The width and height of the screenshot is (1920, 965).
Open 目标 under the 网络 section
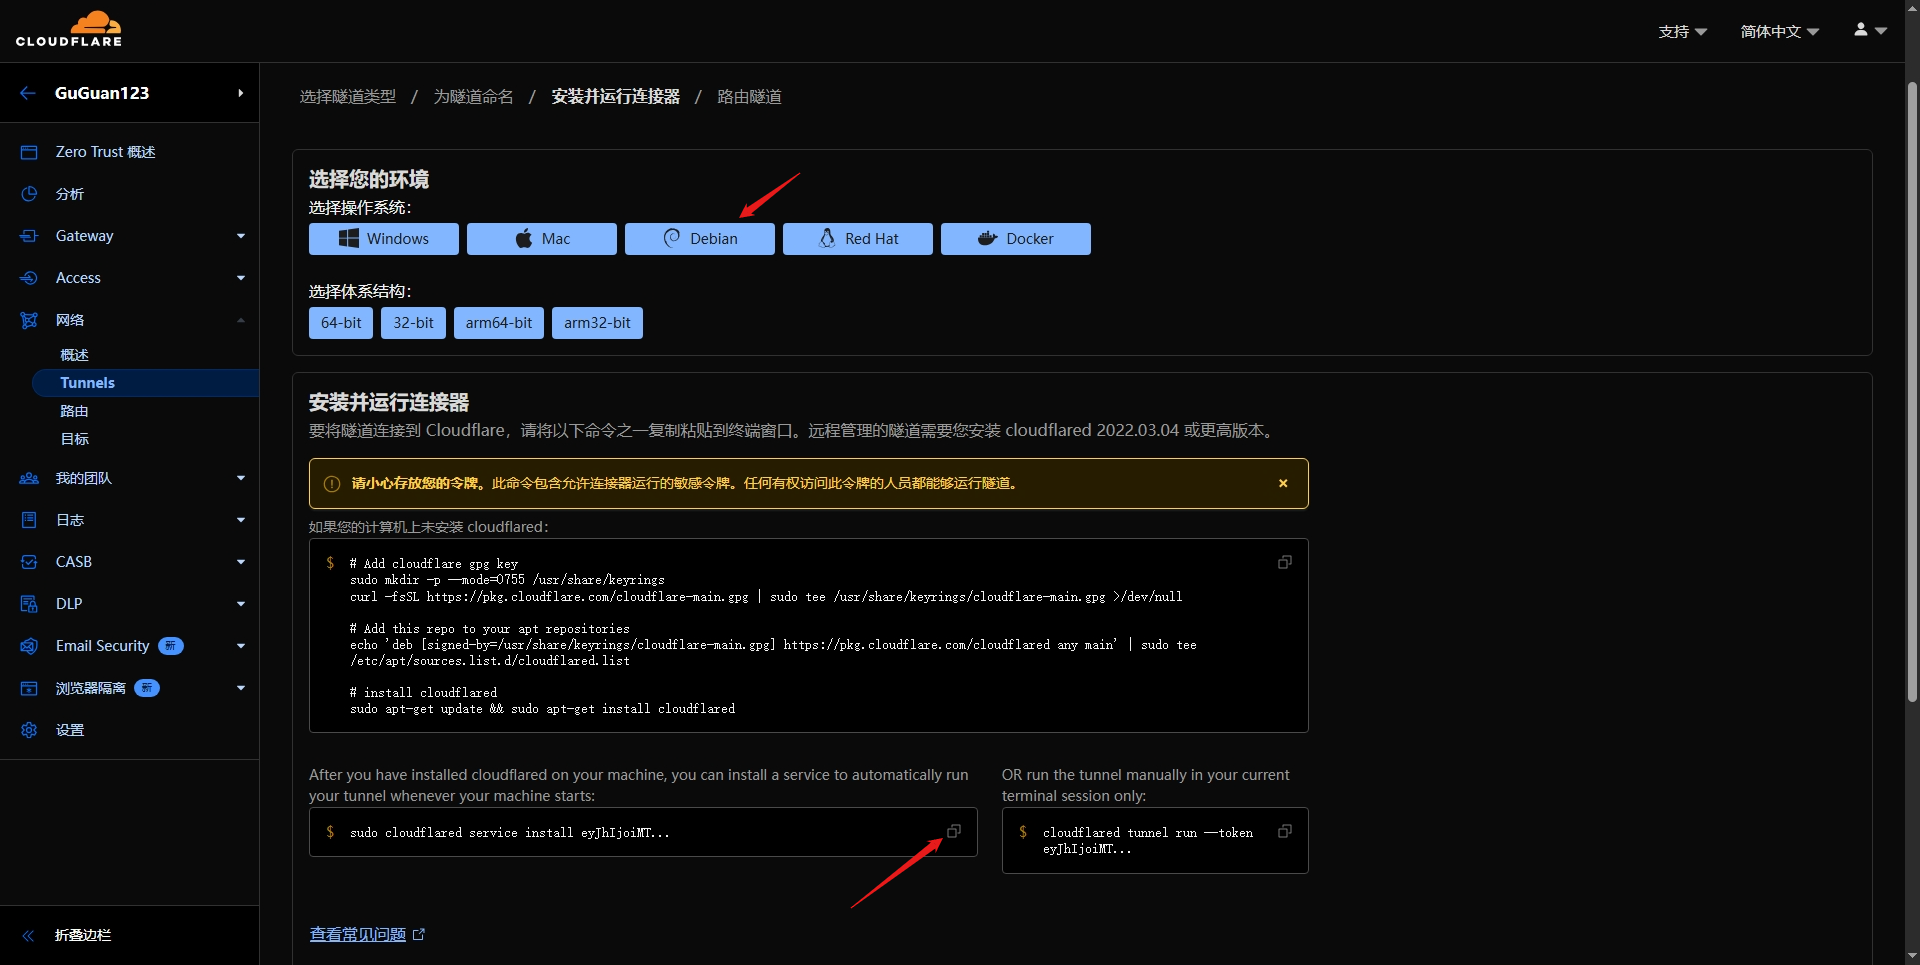74,439
